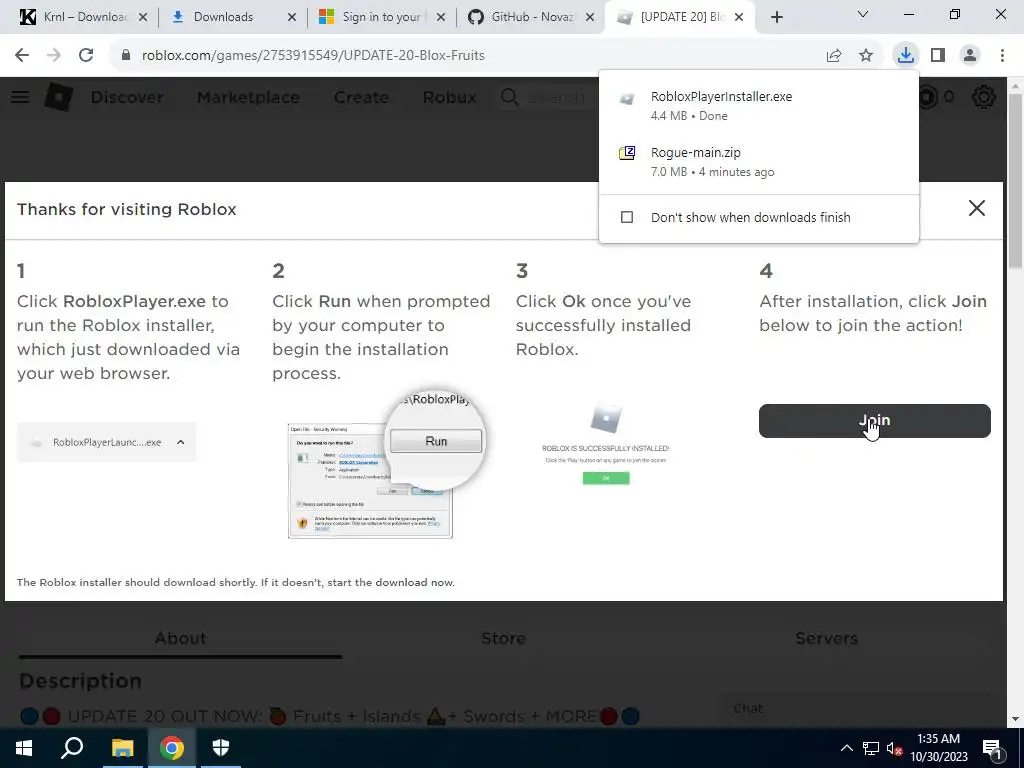Open Roblox settings gear
Viewport: 1024px width, 768px height.
(984, 97)
